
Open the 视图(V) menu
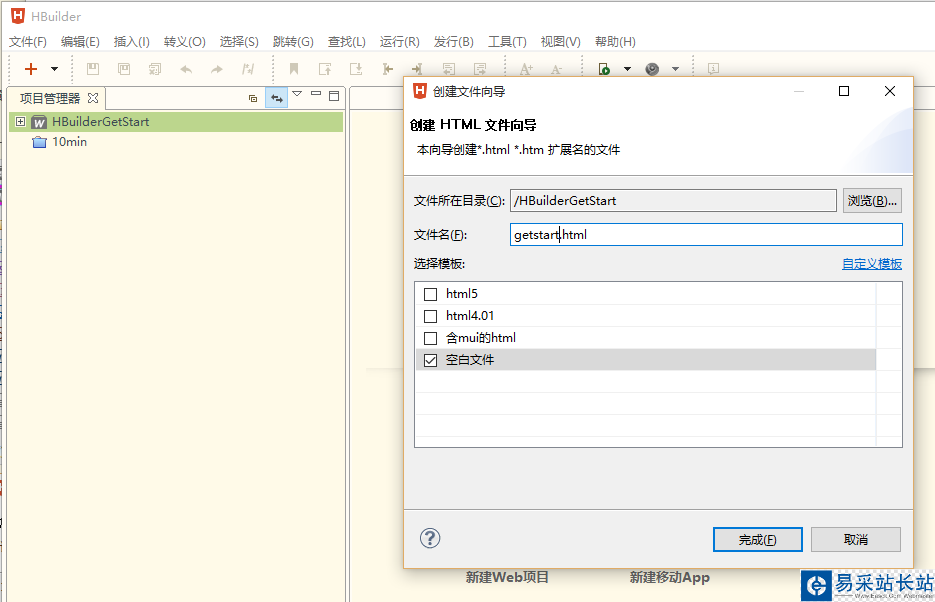click(560, 42)
